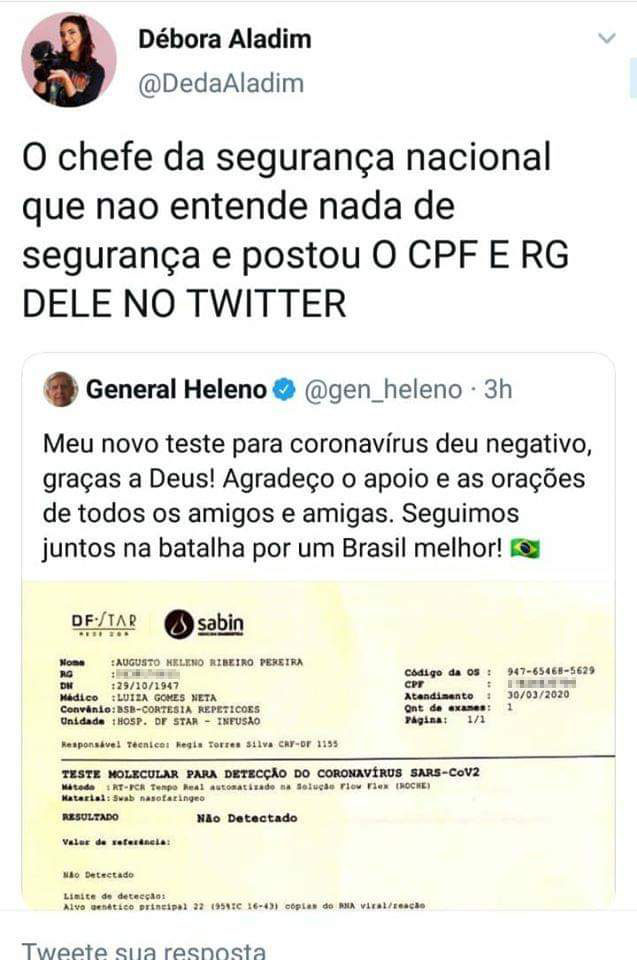The height and width of the screenshot is (960, 637).
Task: Click the "Não Detectado" result beside RESULTADO
Action: [x=247, y=818]
